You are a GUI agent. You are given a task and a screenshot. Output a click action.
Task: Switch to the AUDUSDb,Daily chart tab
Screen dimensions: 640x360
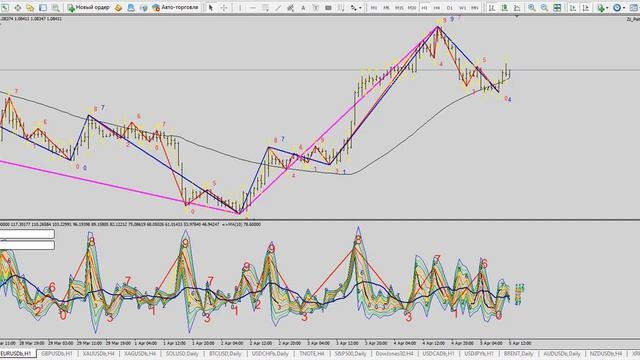coord(562,353)
